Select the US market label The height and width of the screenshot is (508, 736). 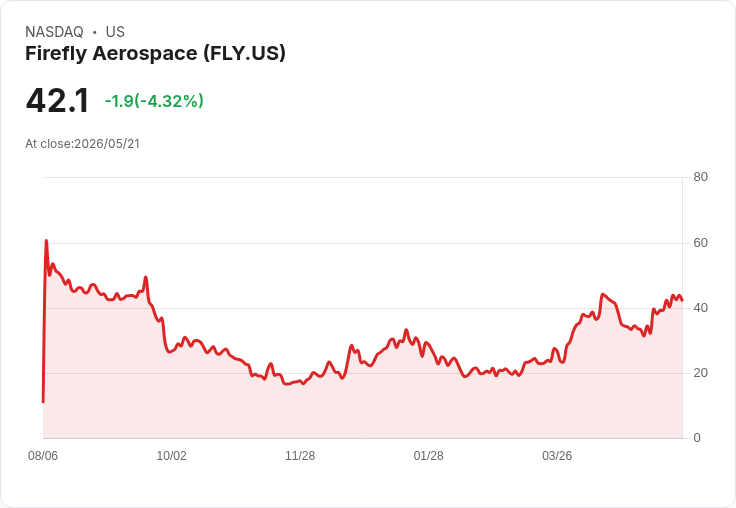pos(115,32)
